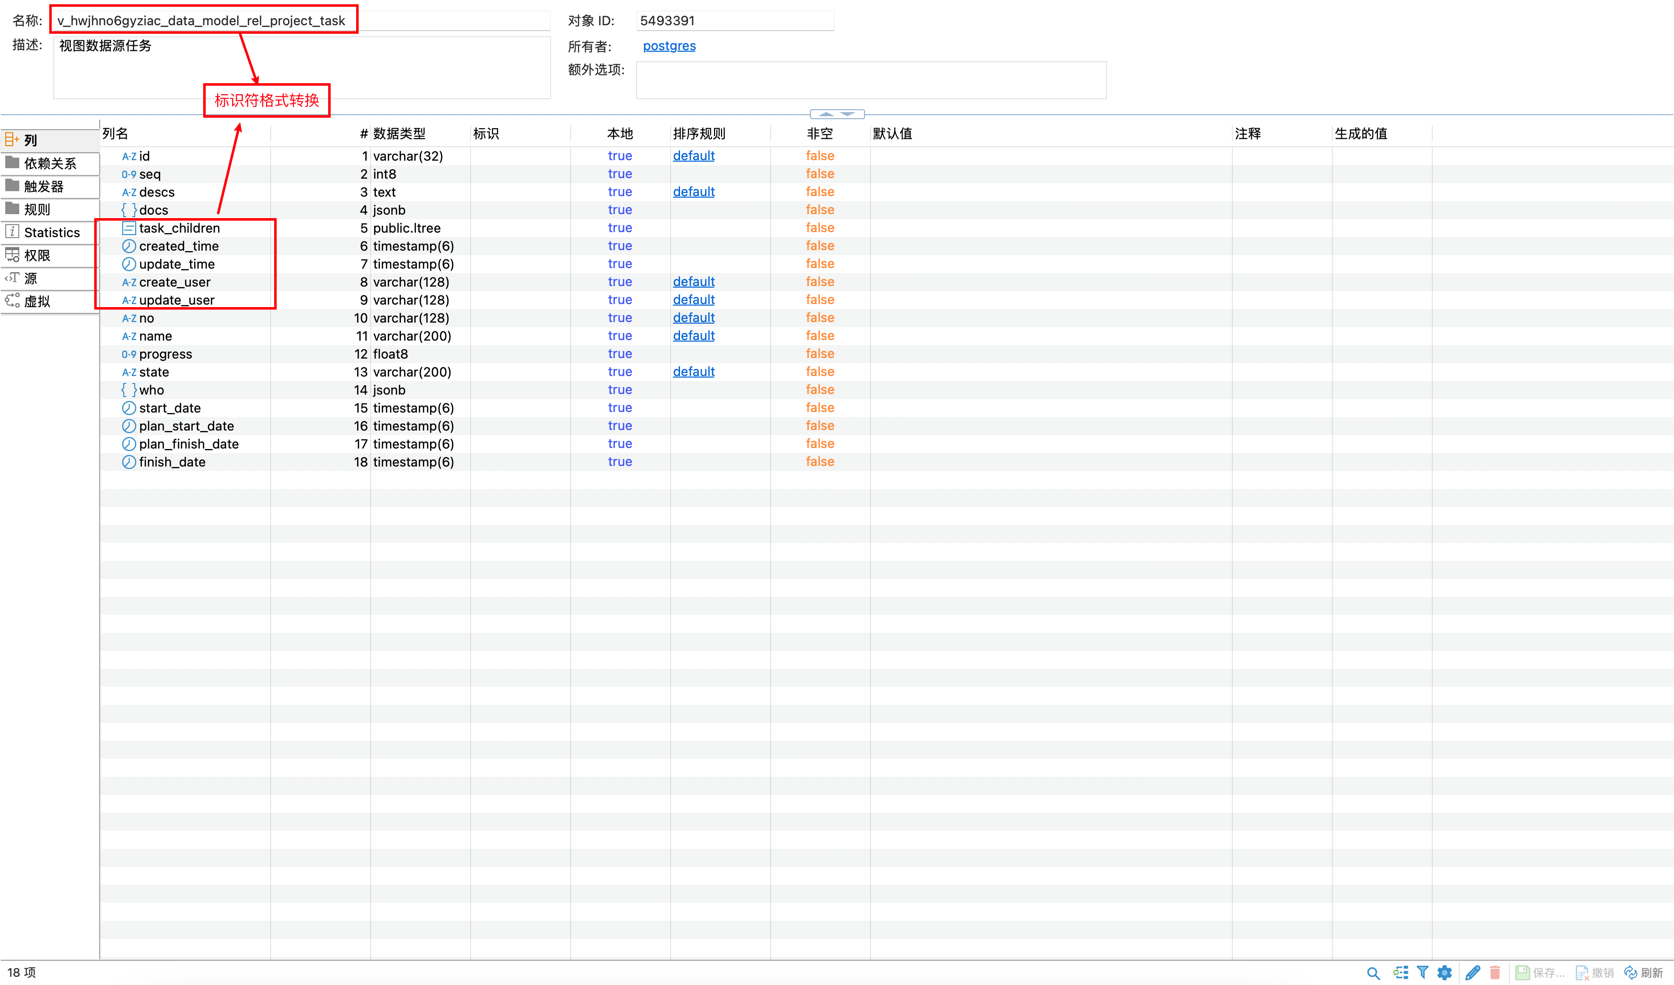Click the red trash delete icon

click(x=1495, y=973)
